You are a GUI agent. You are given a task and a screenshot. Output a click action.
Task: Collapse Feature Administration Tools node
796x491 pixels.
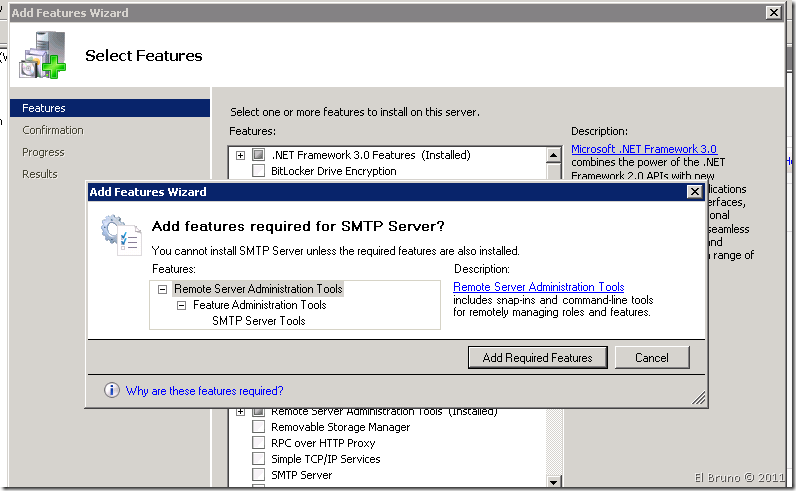pyautogui.click(x=181, y=305)
